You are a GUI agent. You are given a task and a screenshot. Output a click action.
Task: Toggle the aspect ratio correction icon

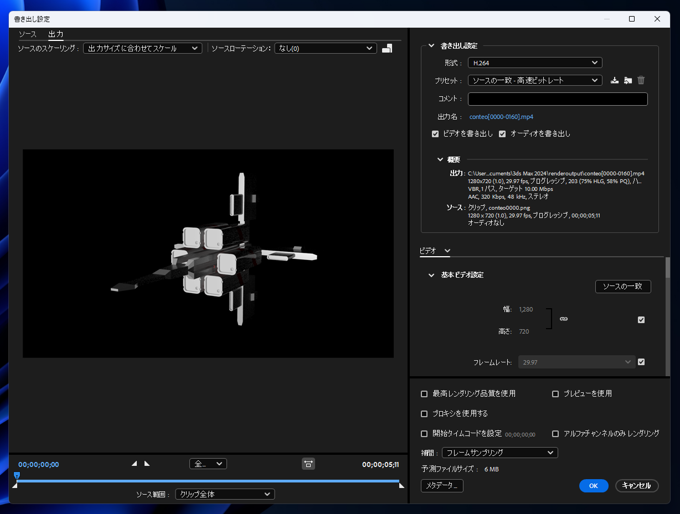[308, 464]
